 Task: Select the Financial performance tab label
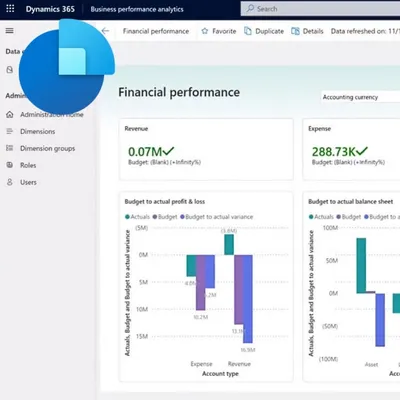(156, 31)
